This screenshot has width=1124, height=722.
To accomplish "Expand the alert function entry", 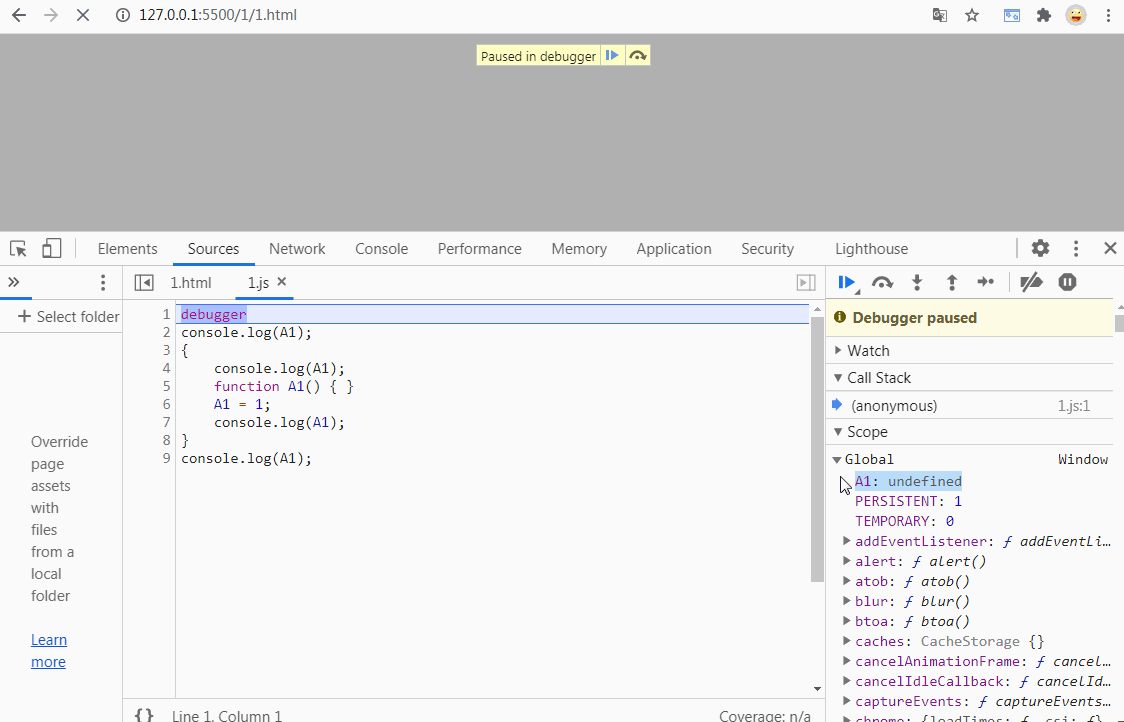I will [x=847, y=561].
